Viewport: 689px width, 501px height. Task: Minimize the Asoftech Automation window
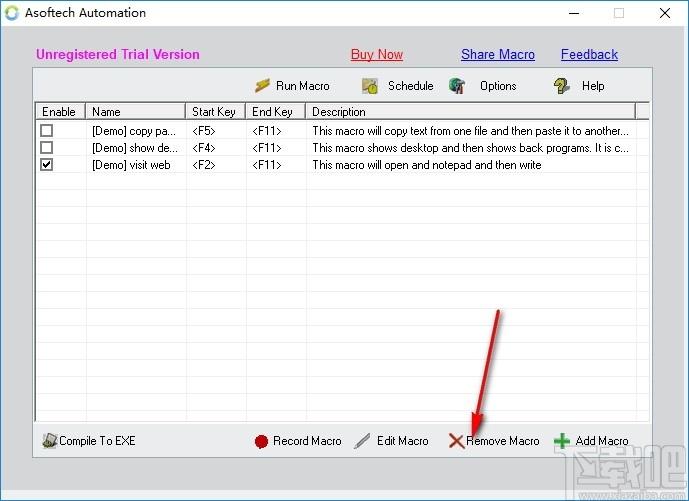point(574,13)
